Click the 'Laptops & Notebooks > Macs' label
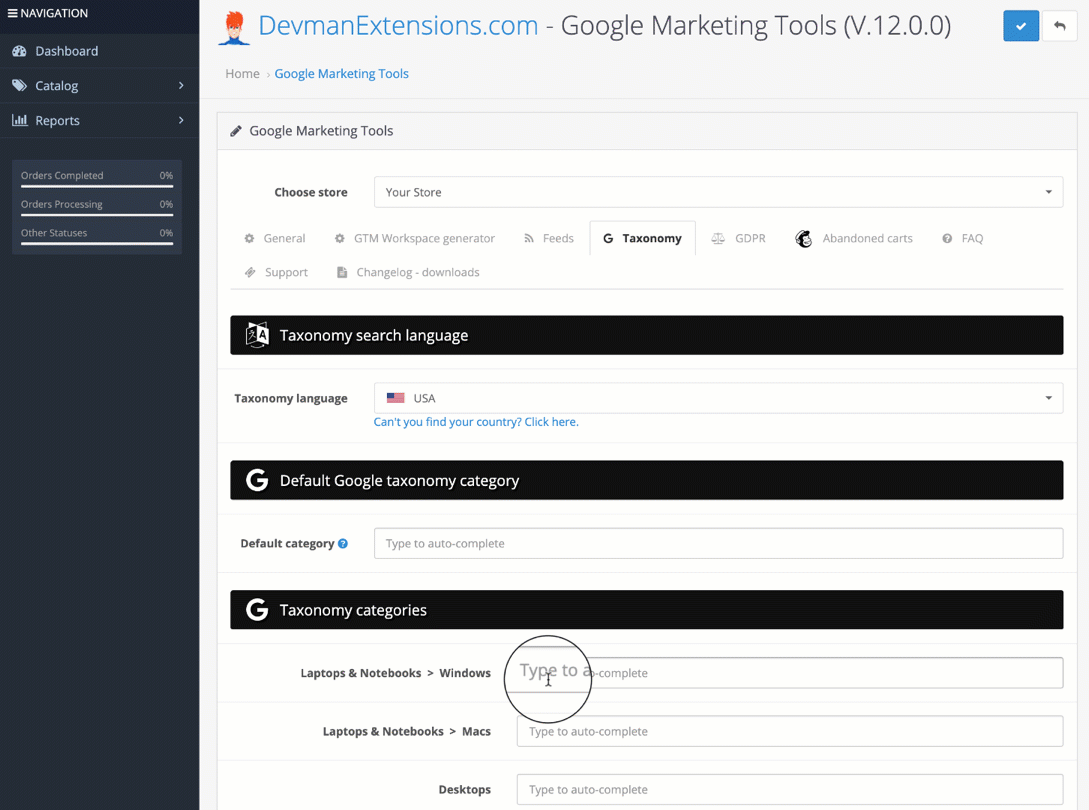Image resolution: width=1089 pixels, height=810 pixels. (407, 732)
